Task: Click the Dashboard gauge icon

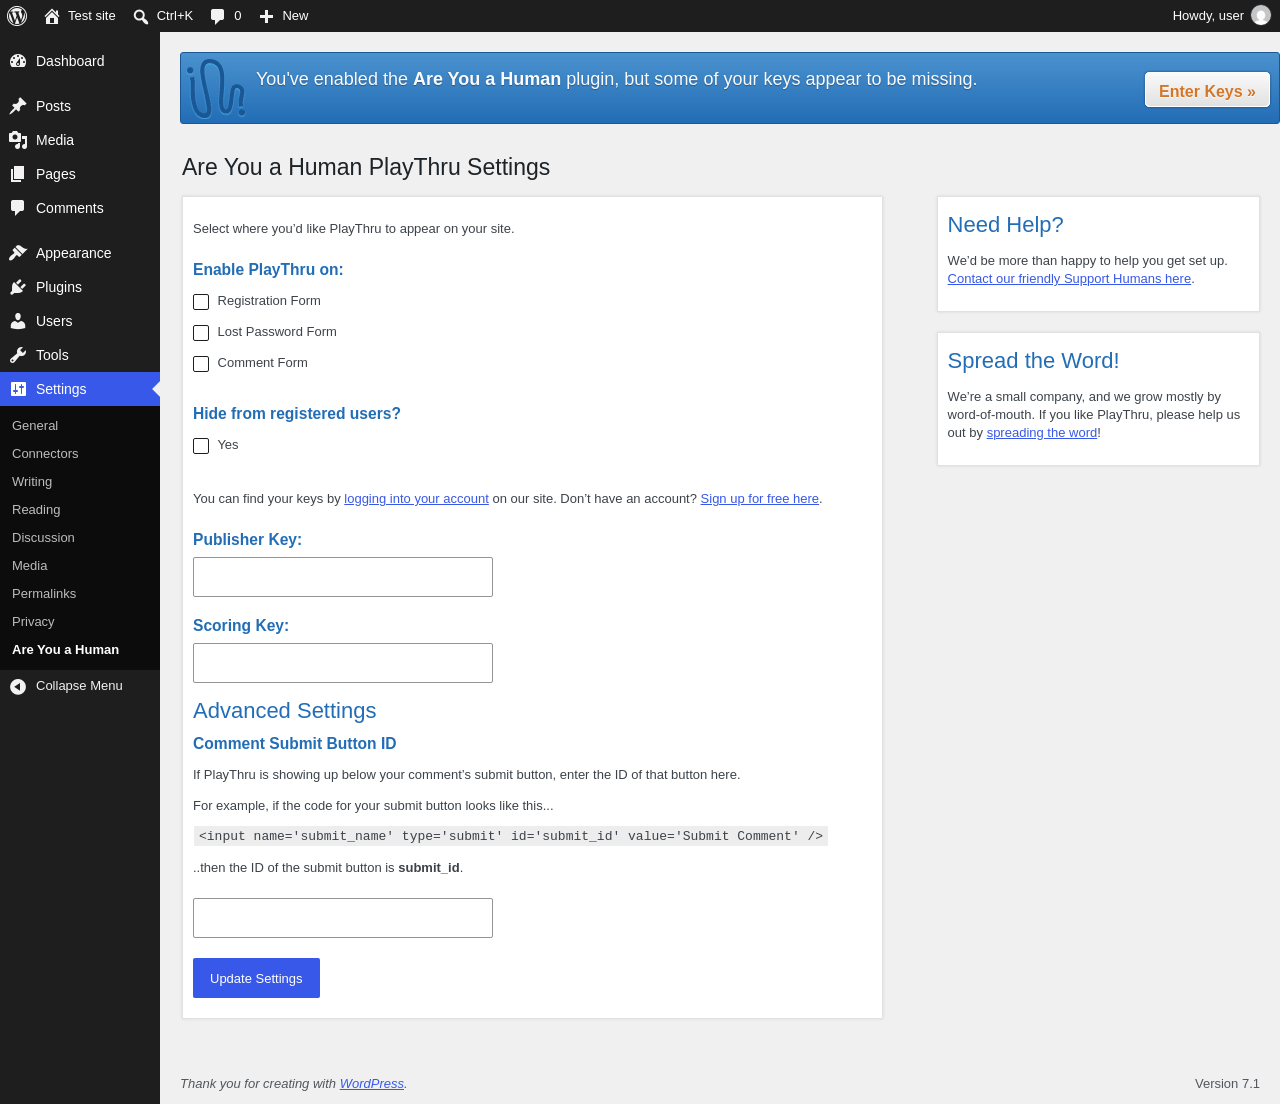Action: click(x=18, y=61)
